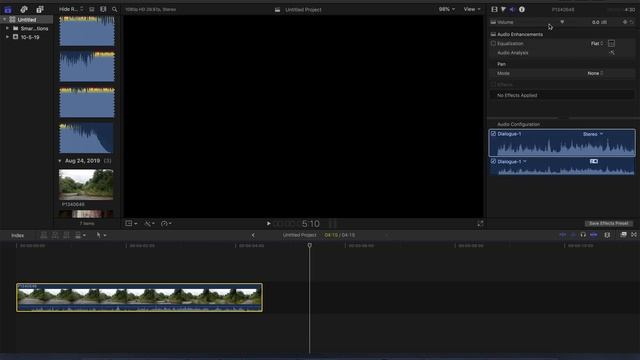This screenshot has height=360, width=640.
Task: Open the Libraries sidebar icon
Action: click(8, 9)
